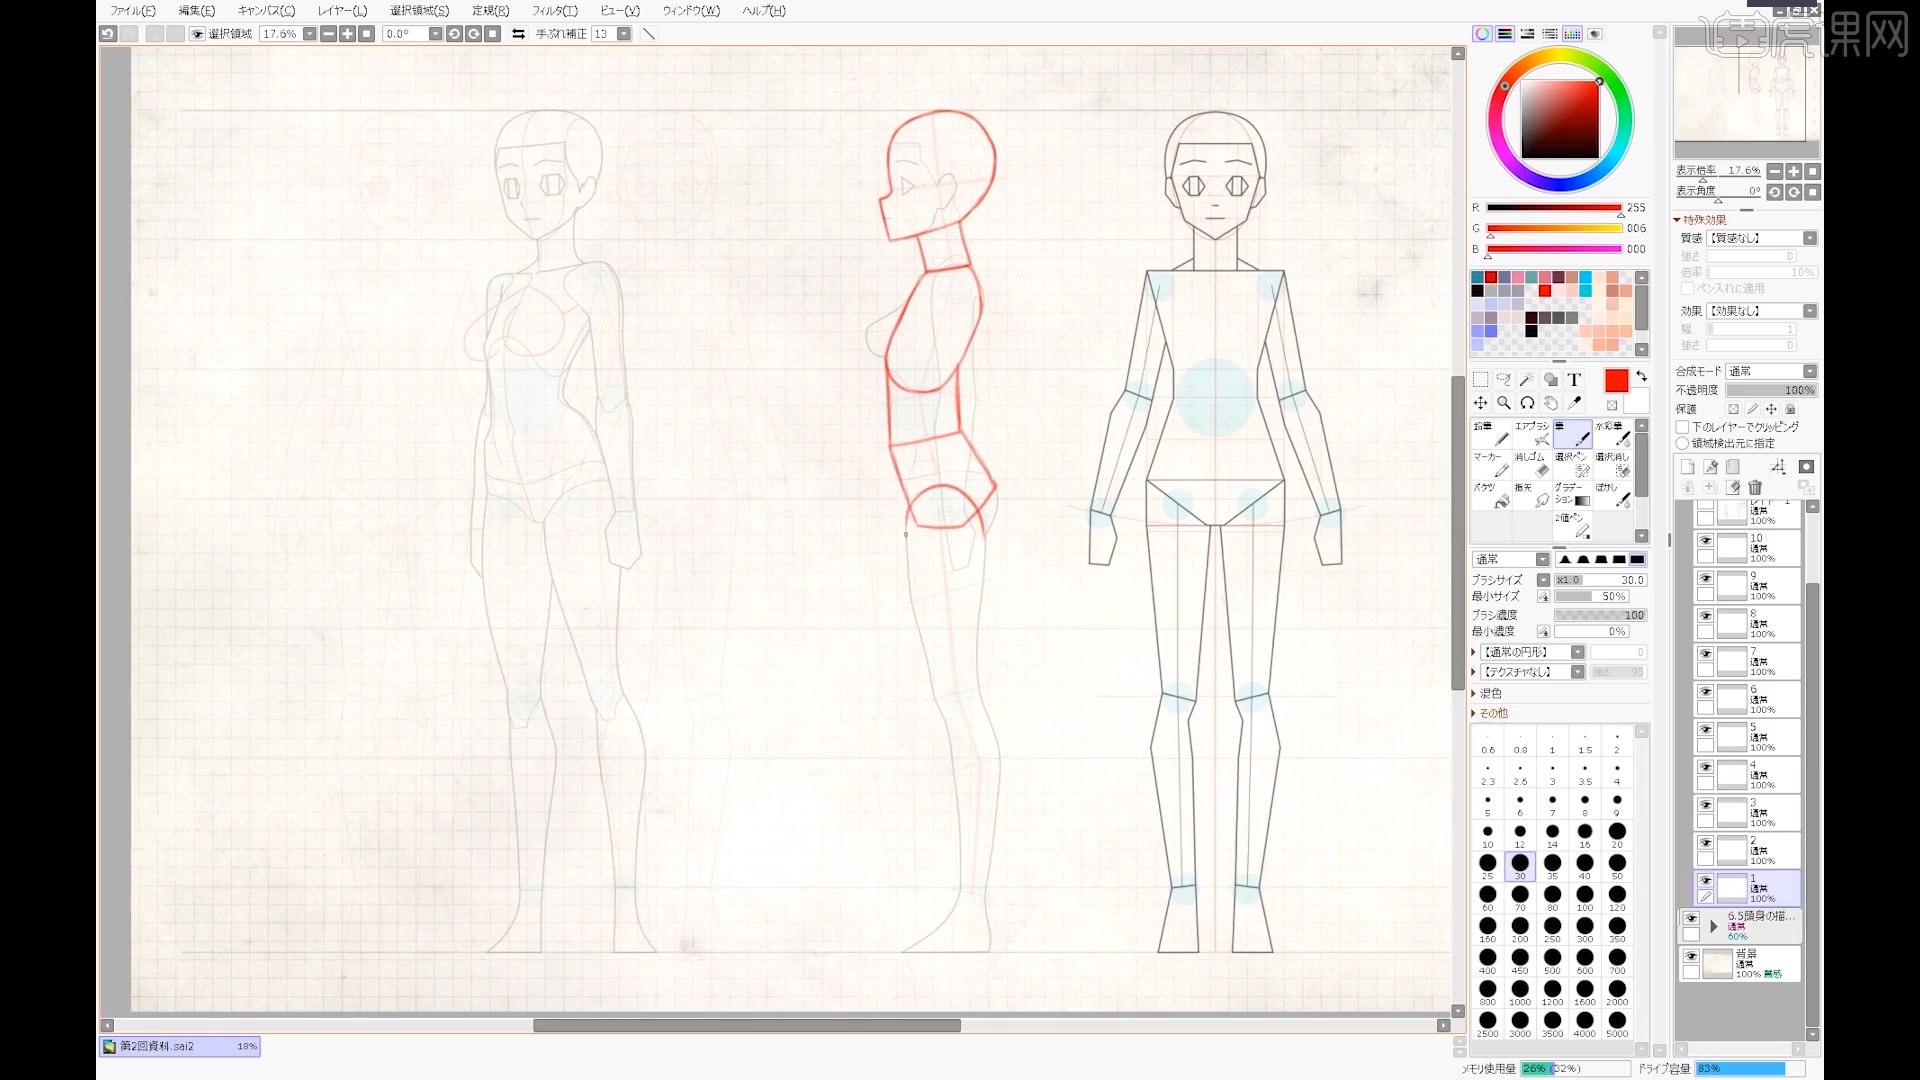Open the ウィンドウ menu
The width and height of the screenshot is (1920, 1080).
[x=686, y=11]
